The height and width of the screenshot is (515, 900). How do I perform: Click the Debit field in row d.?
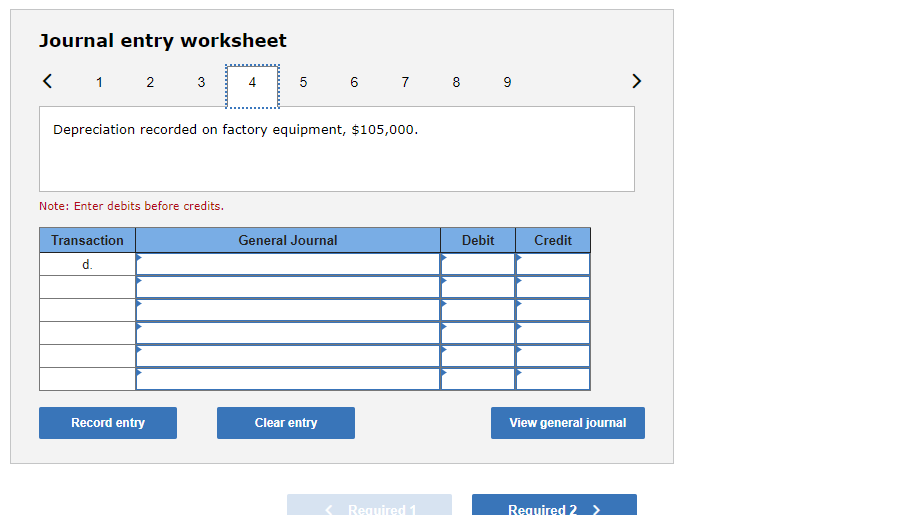(x=478, y=264)
